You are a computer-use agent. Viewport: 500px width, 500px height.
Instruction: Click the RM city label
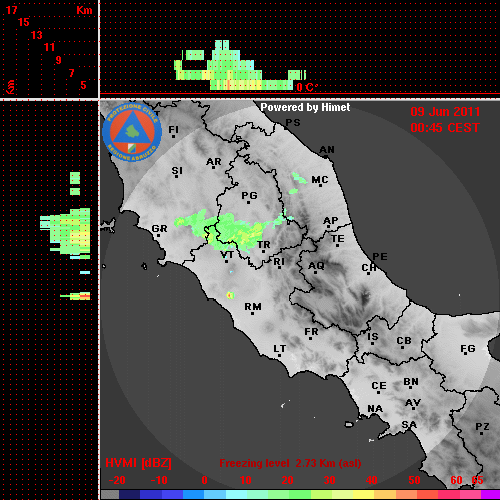(x=253, y=307)
